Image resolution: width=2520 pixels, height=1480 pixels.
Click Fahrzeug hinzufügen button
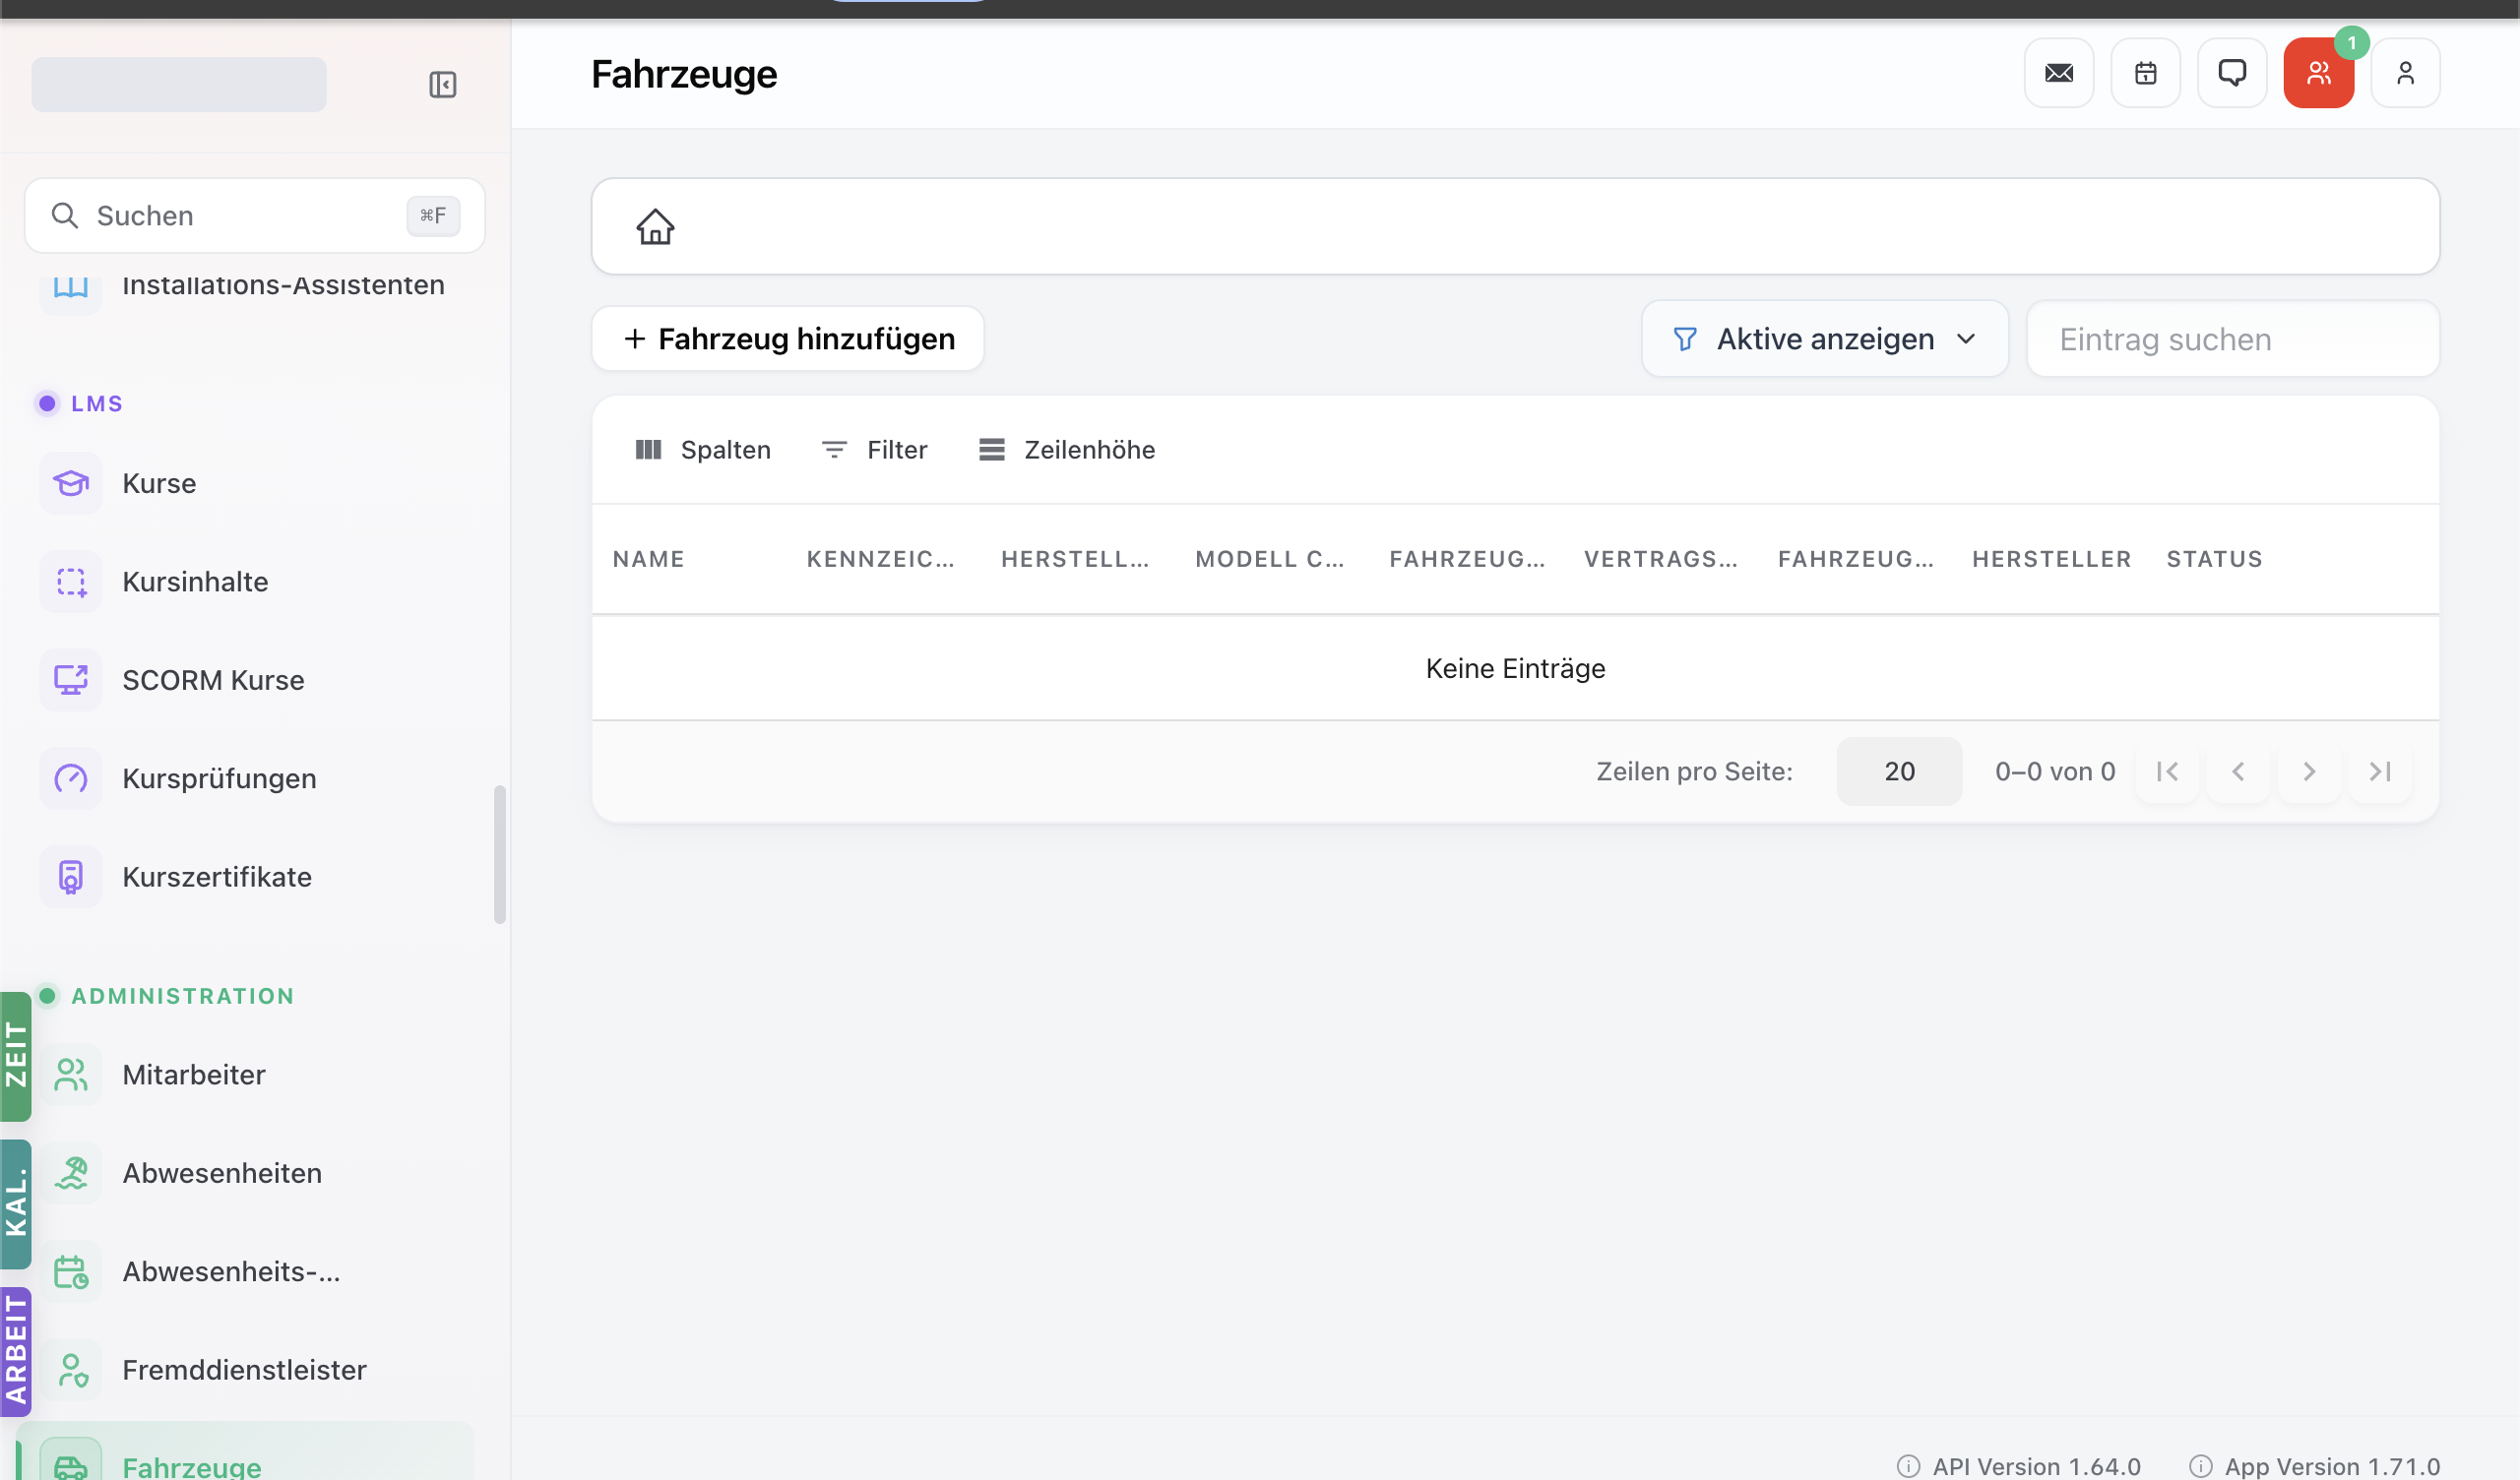[788, 339]
